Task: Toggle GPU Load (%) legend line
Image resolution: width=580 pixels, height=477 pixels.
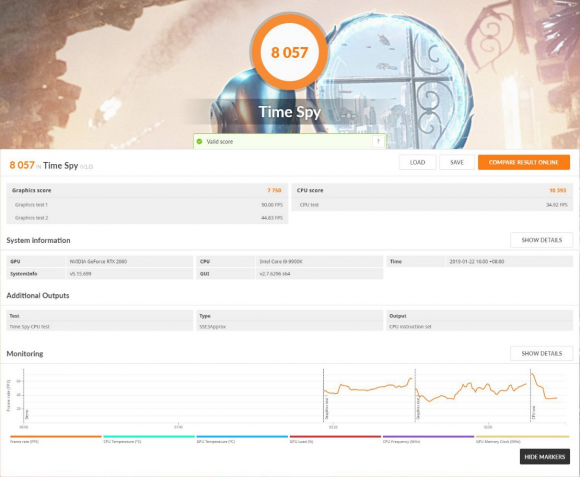Action: pos(335,439)
